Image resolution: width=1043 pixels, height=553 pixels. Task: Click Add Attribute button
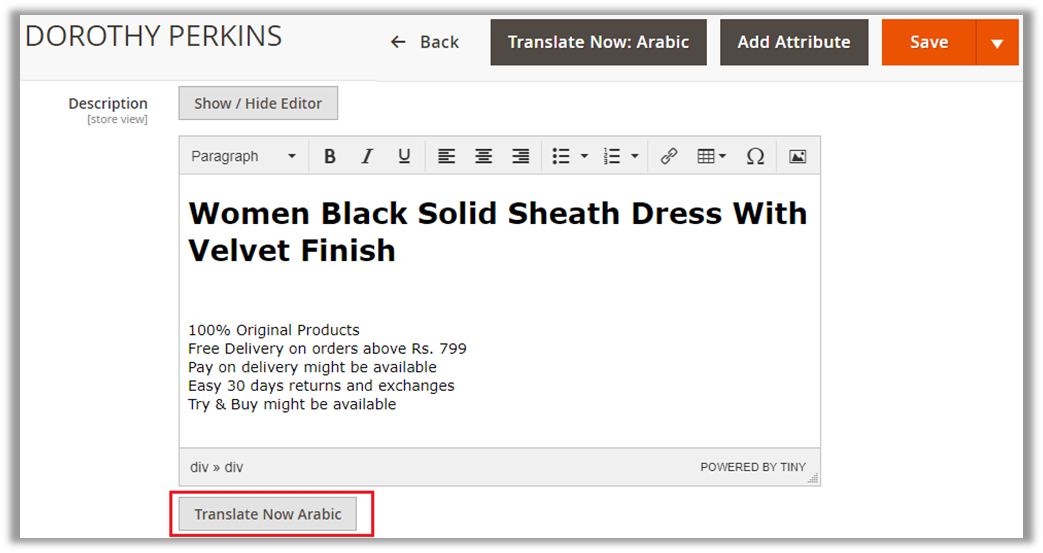click(794, 42)
